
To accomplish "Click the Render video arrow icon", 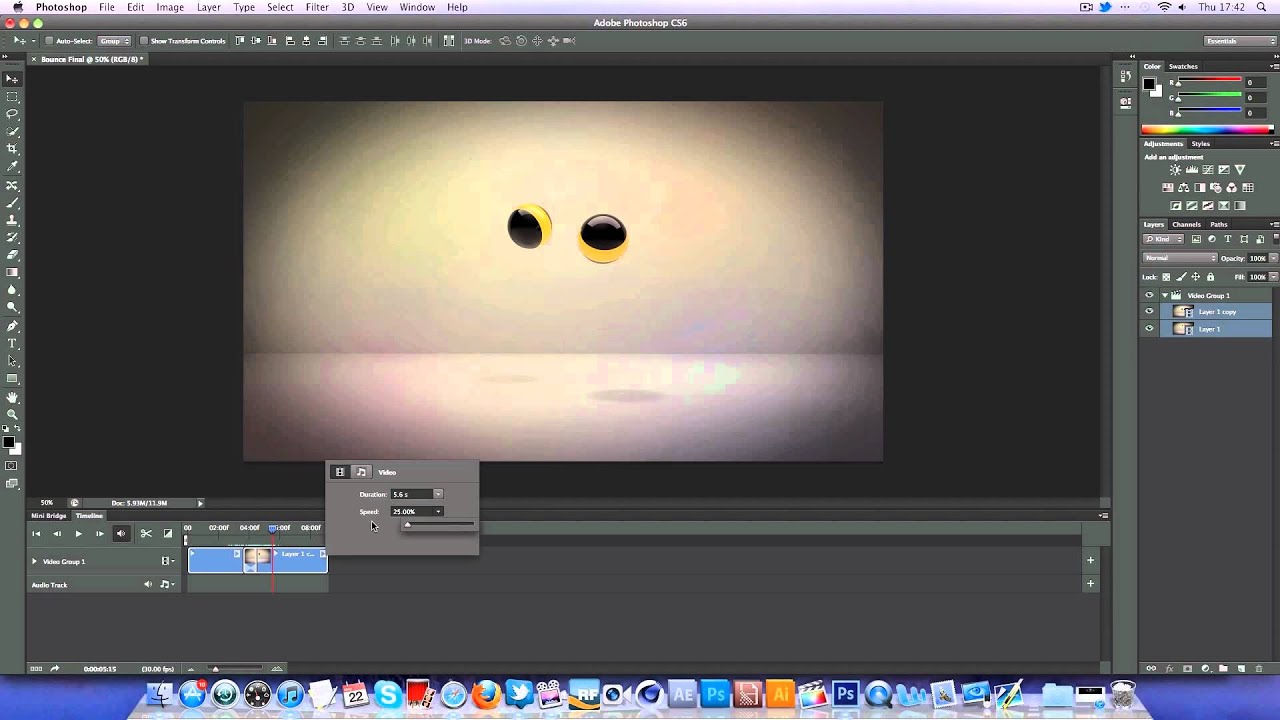I will (x=54, y=669).
